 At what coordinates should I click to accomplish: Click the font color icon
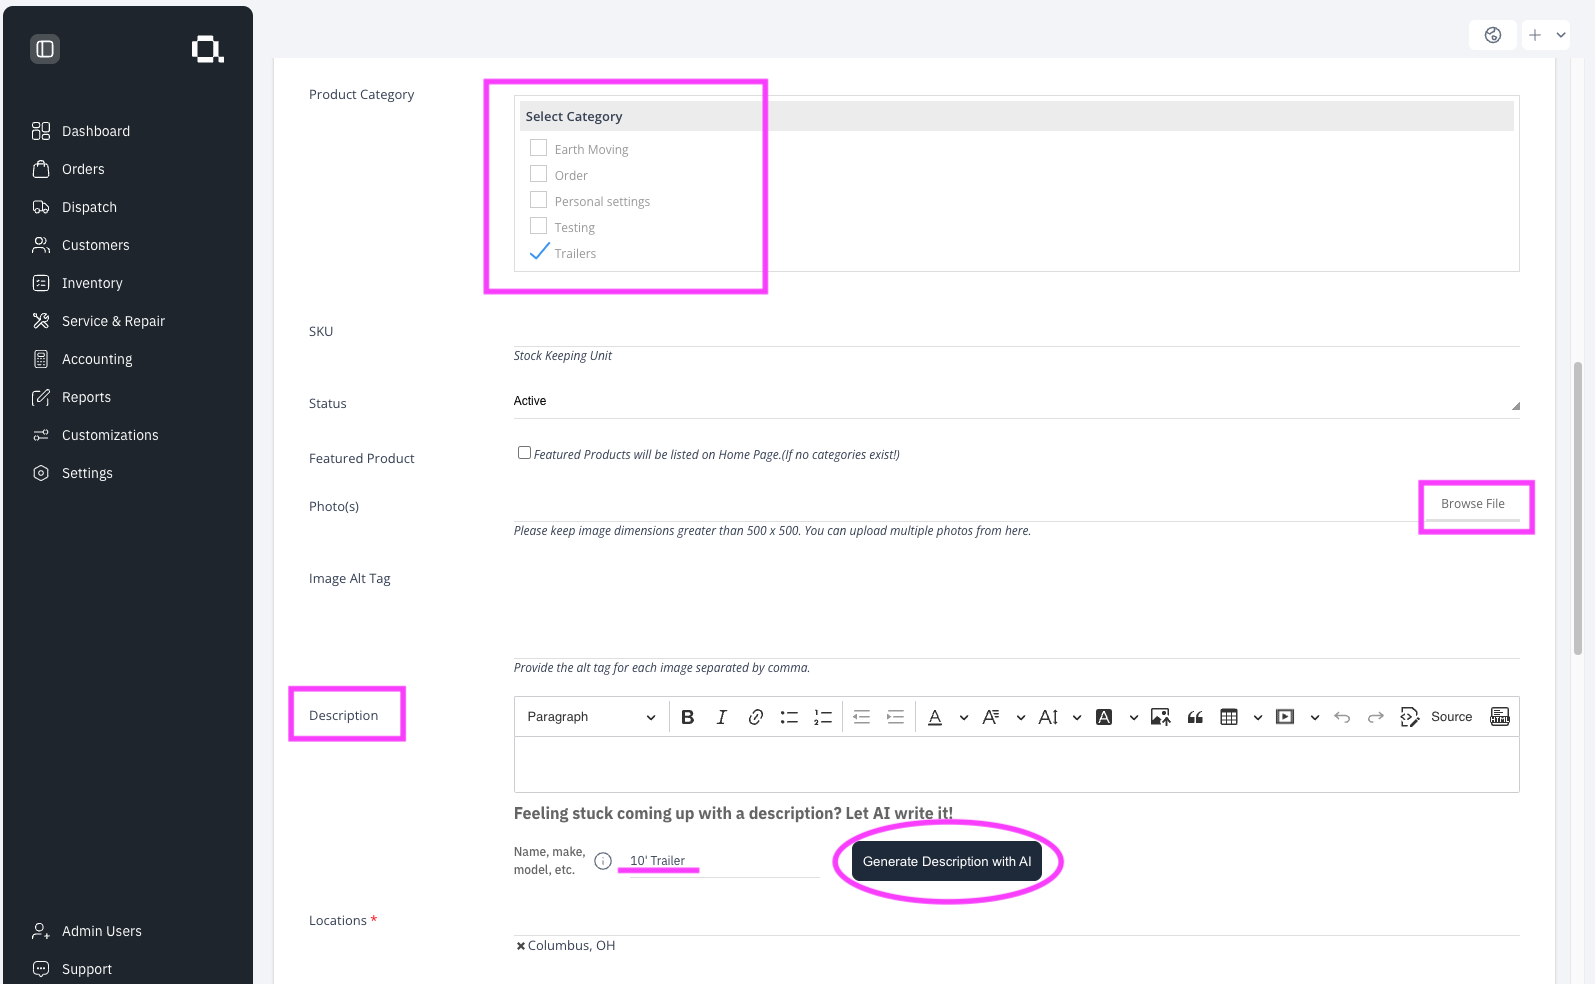(x=935, y=717)
